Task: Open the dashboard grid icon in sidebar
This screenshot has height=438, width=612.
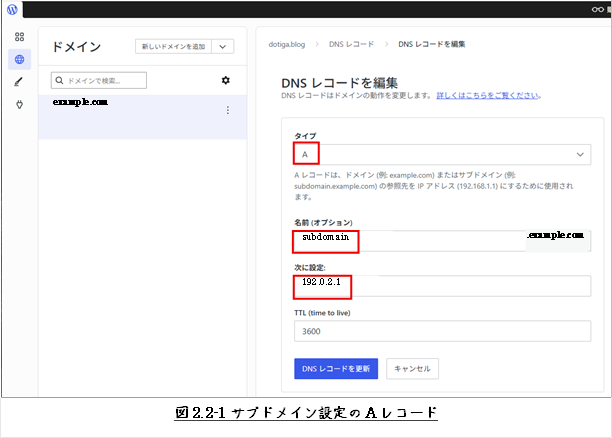Action: 19,37
